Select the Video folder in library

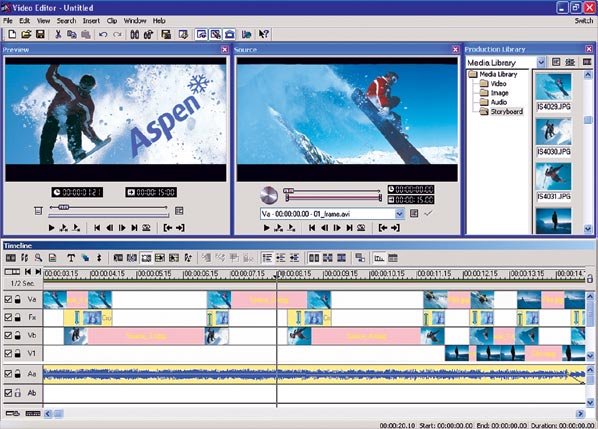coord(494,84)
